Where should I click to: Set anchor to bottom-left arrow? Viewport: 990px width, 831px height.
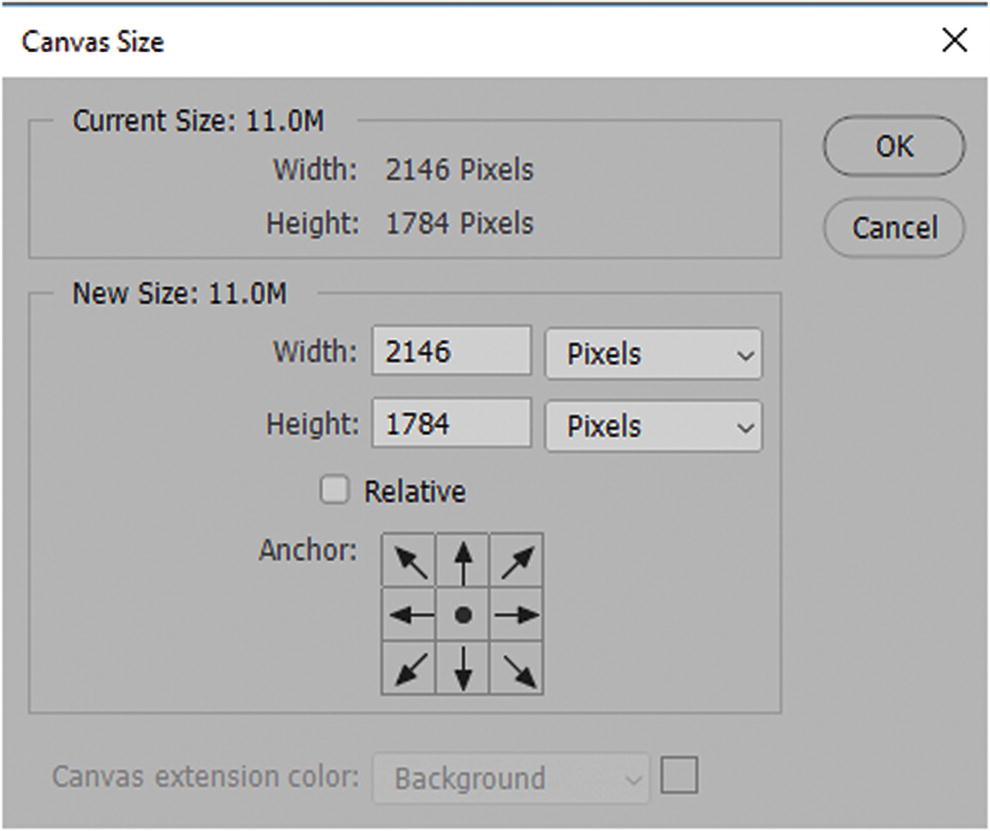coord(410,668)
